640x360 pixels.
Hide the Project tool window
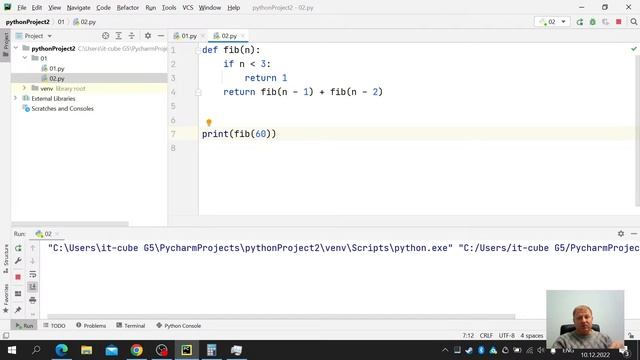(x=161, y=36)
